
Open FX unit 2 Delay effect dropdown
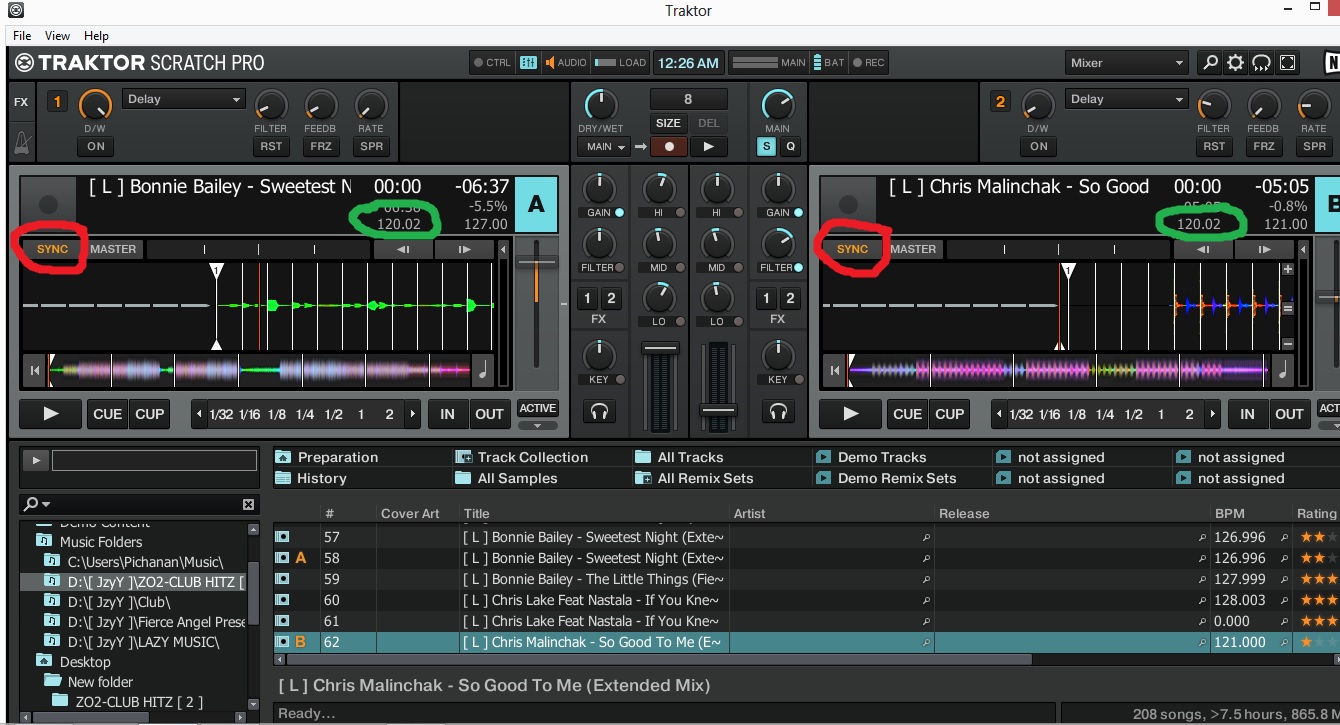click(1127, 99)
